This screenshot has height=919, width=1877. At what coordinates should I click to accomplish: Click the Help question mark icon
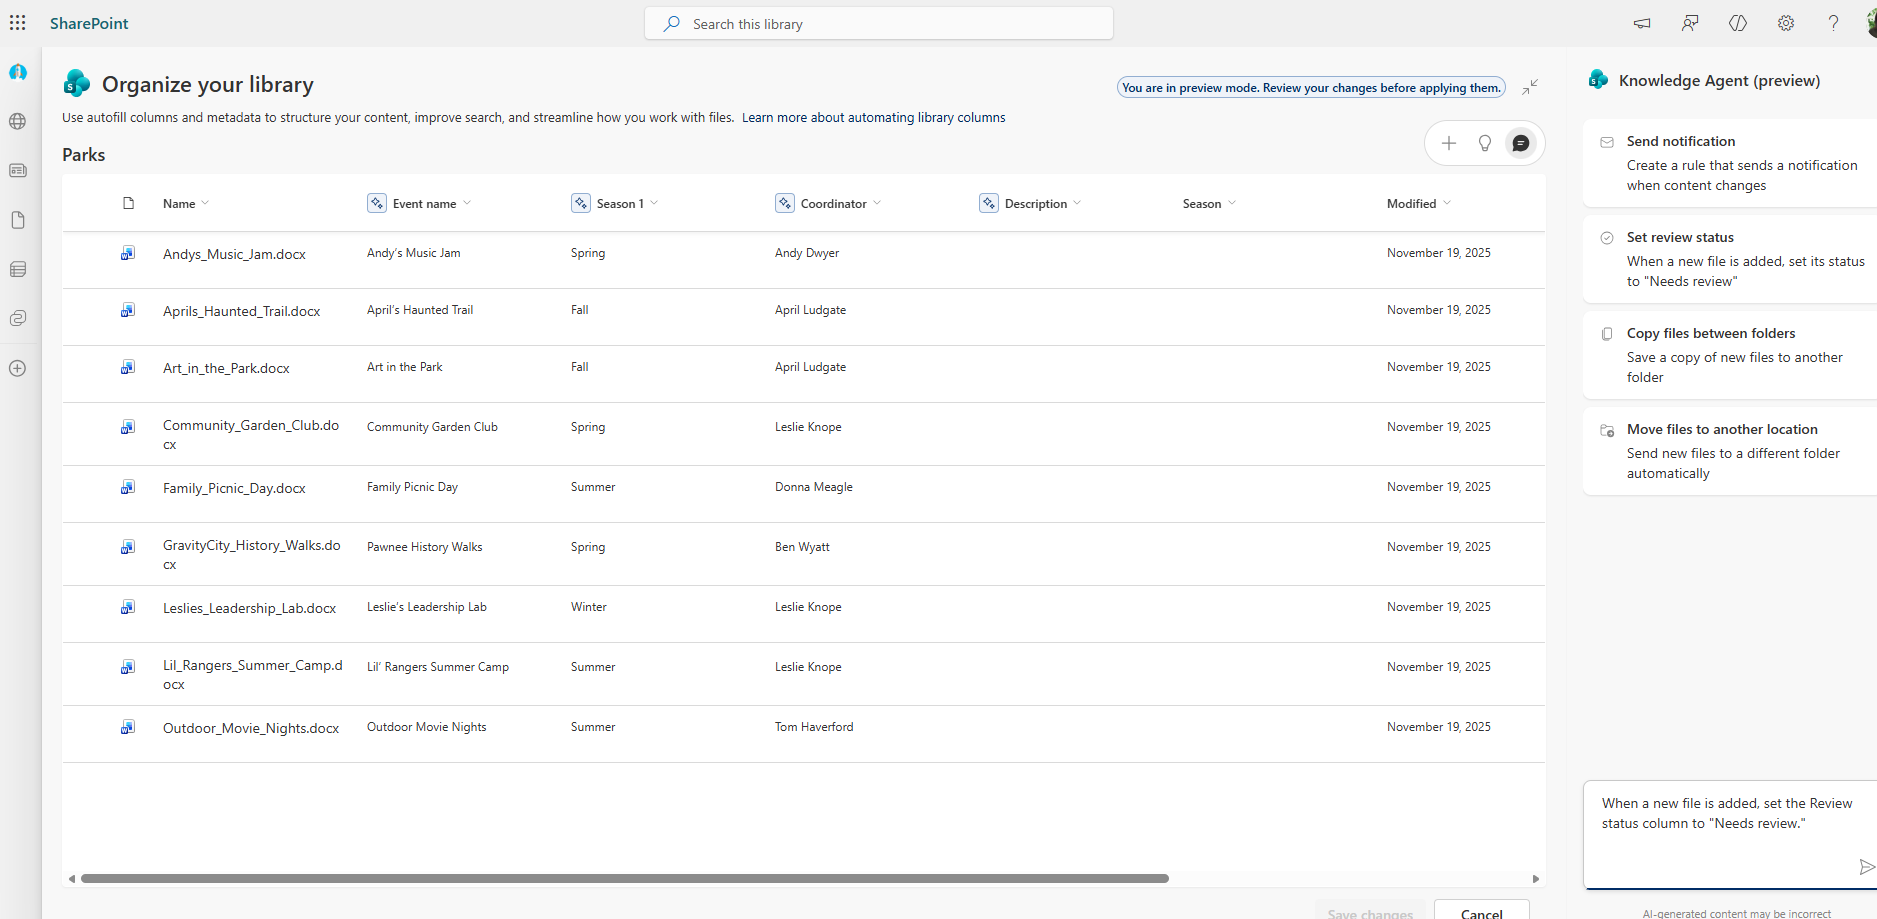1833,23
